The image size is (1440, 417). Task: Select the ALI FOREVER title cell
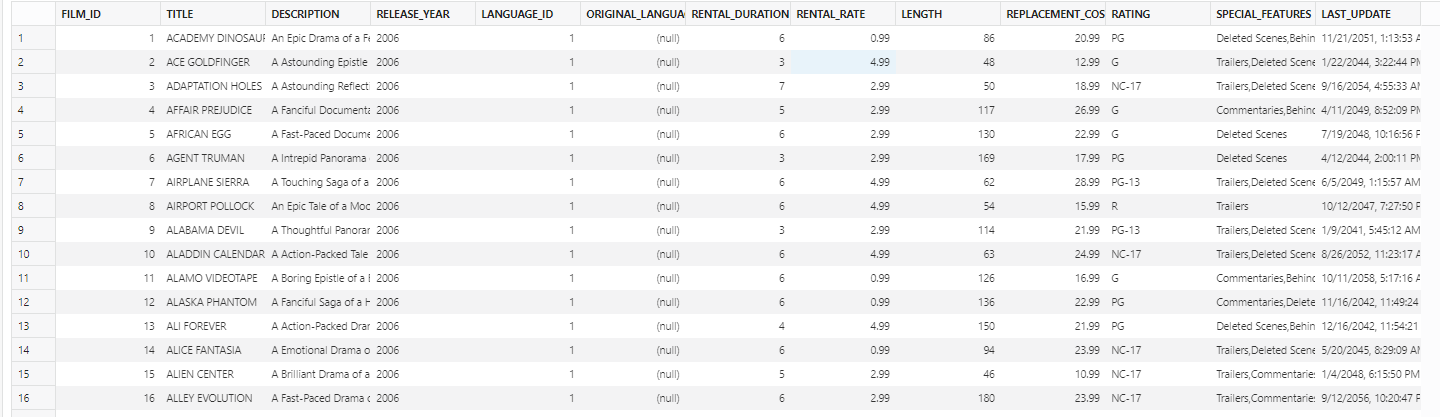(212, 326)
